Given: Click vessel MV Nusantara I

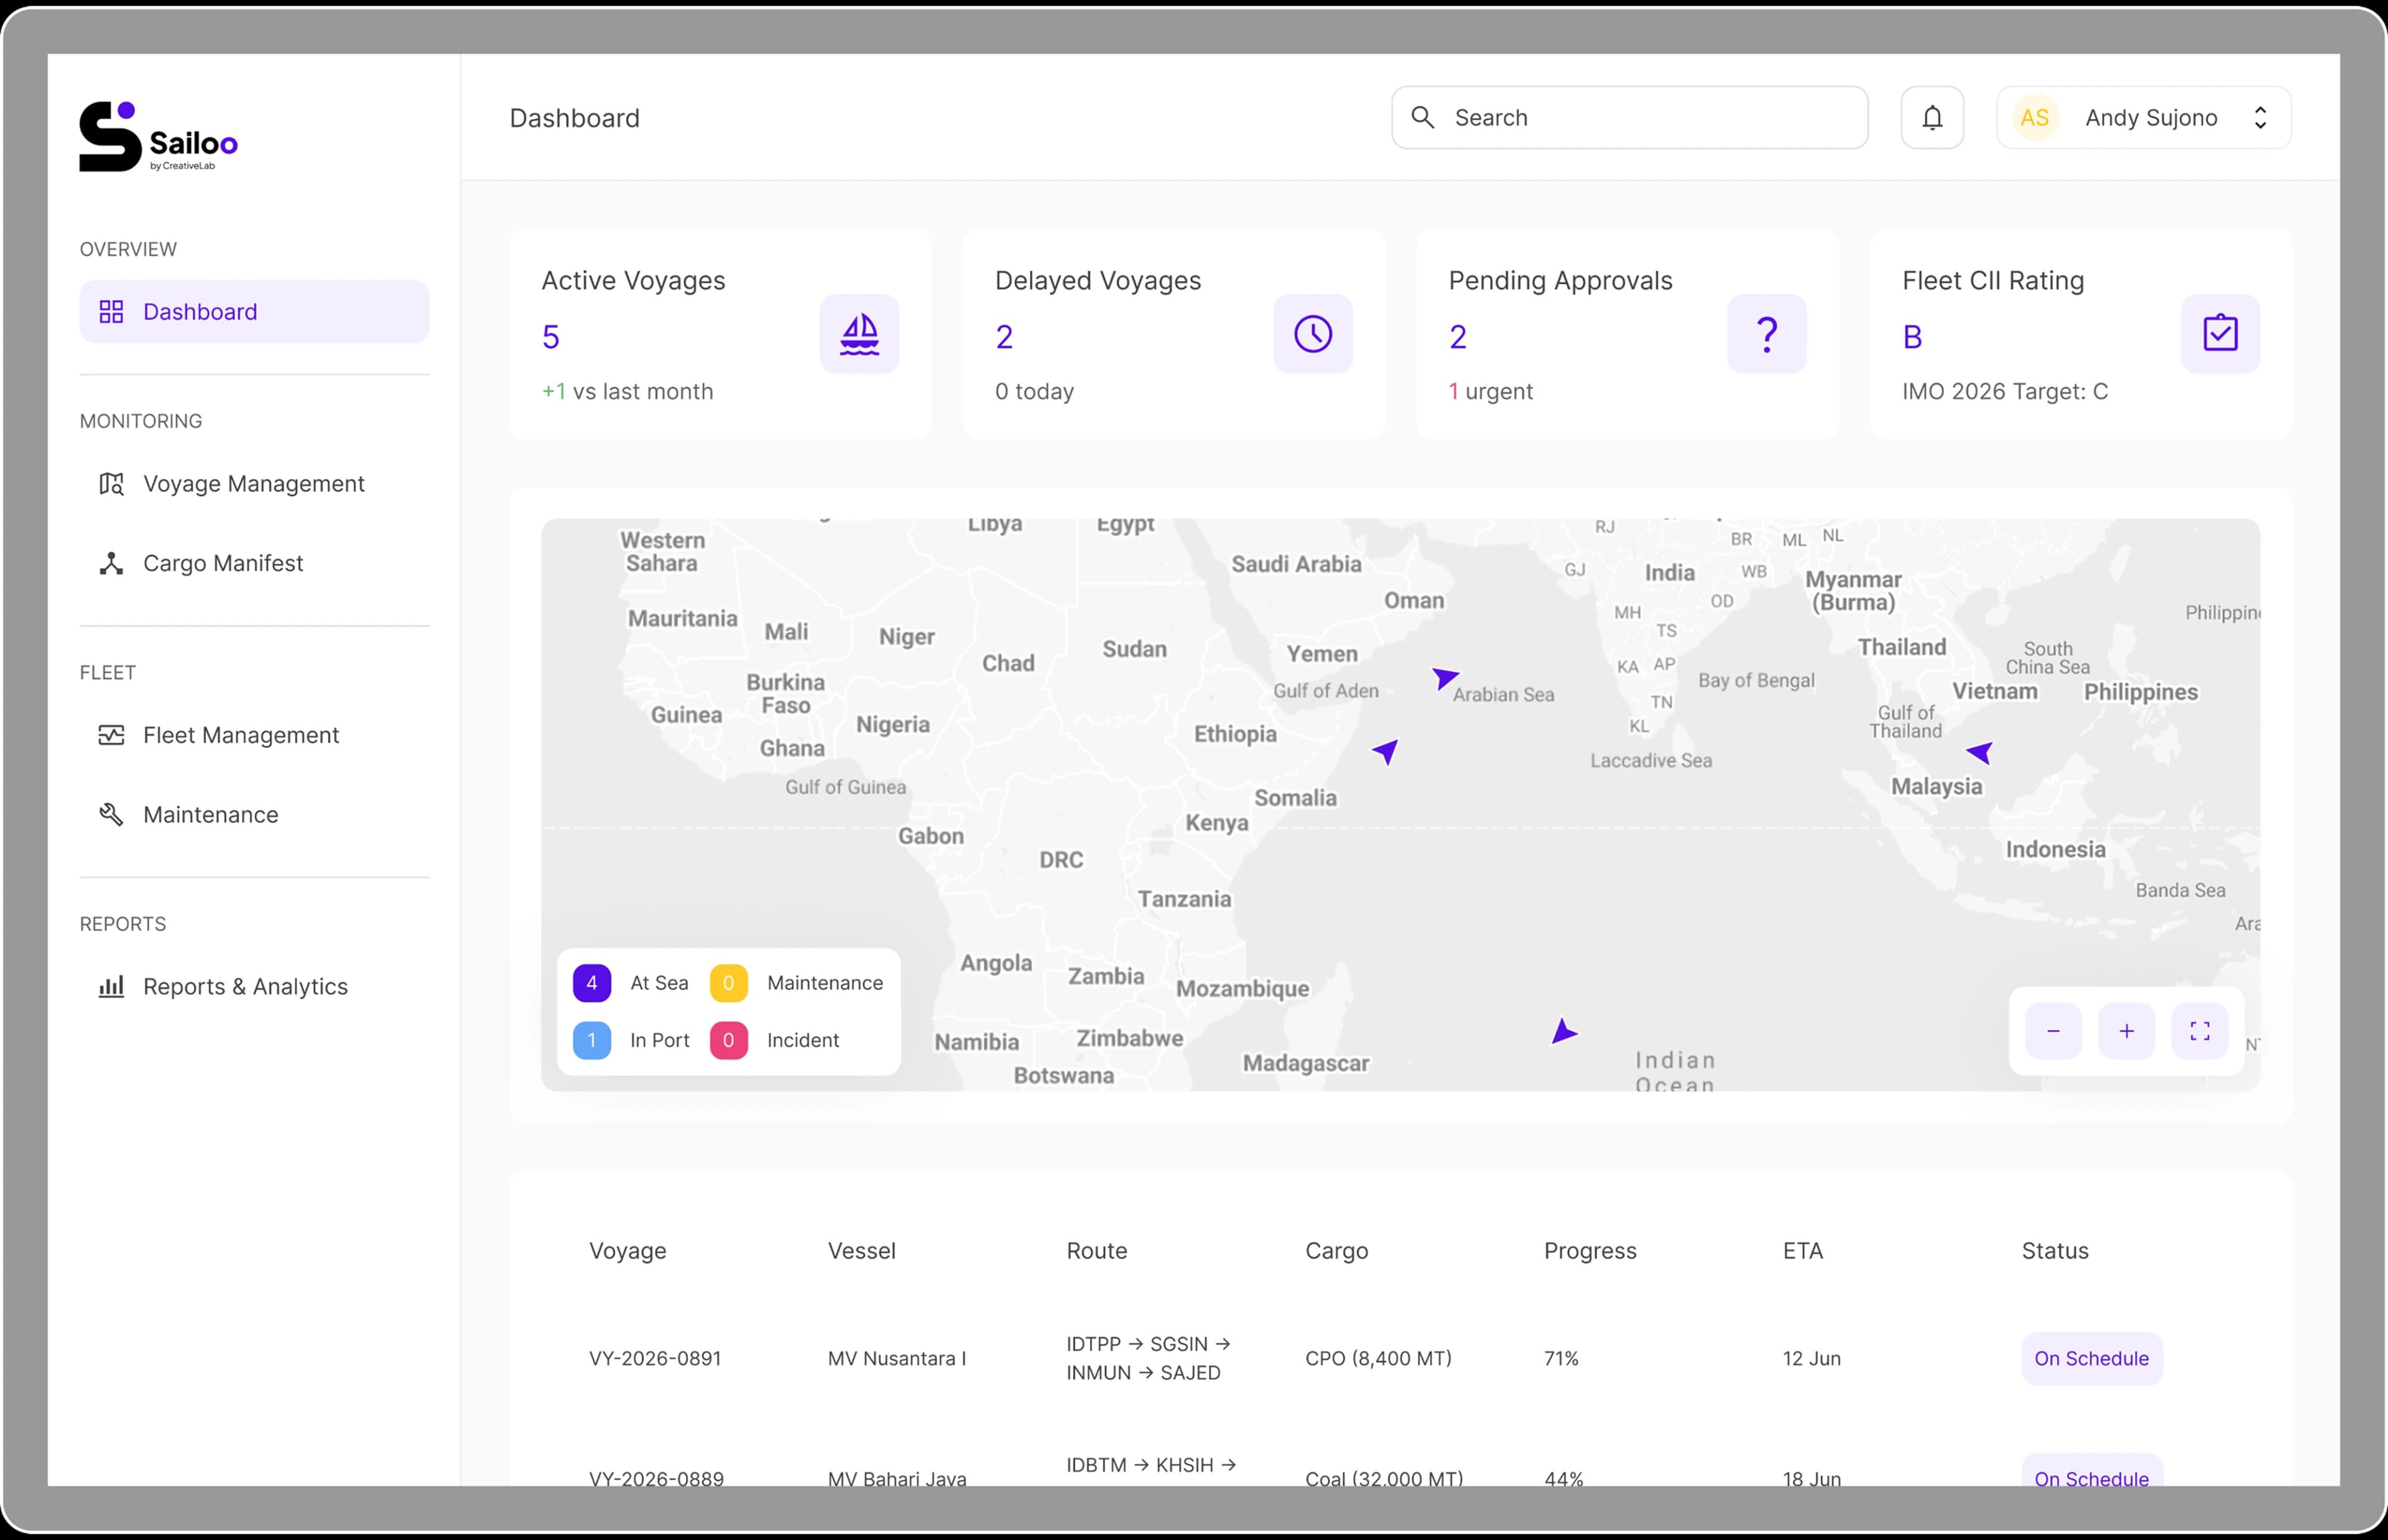Looking at the screenshot, I should pos(896,1358).
